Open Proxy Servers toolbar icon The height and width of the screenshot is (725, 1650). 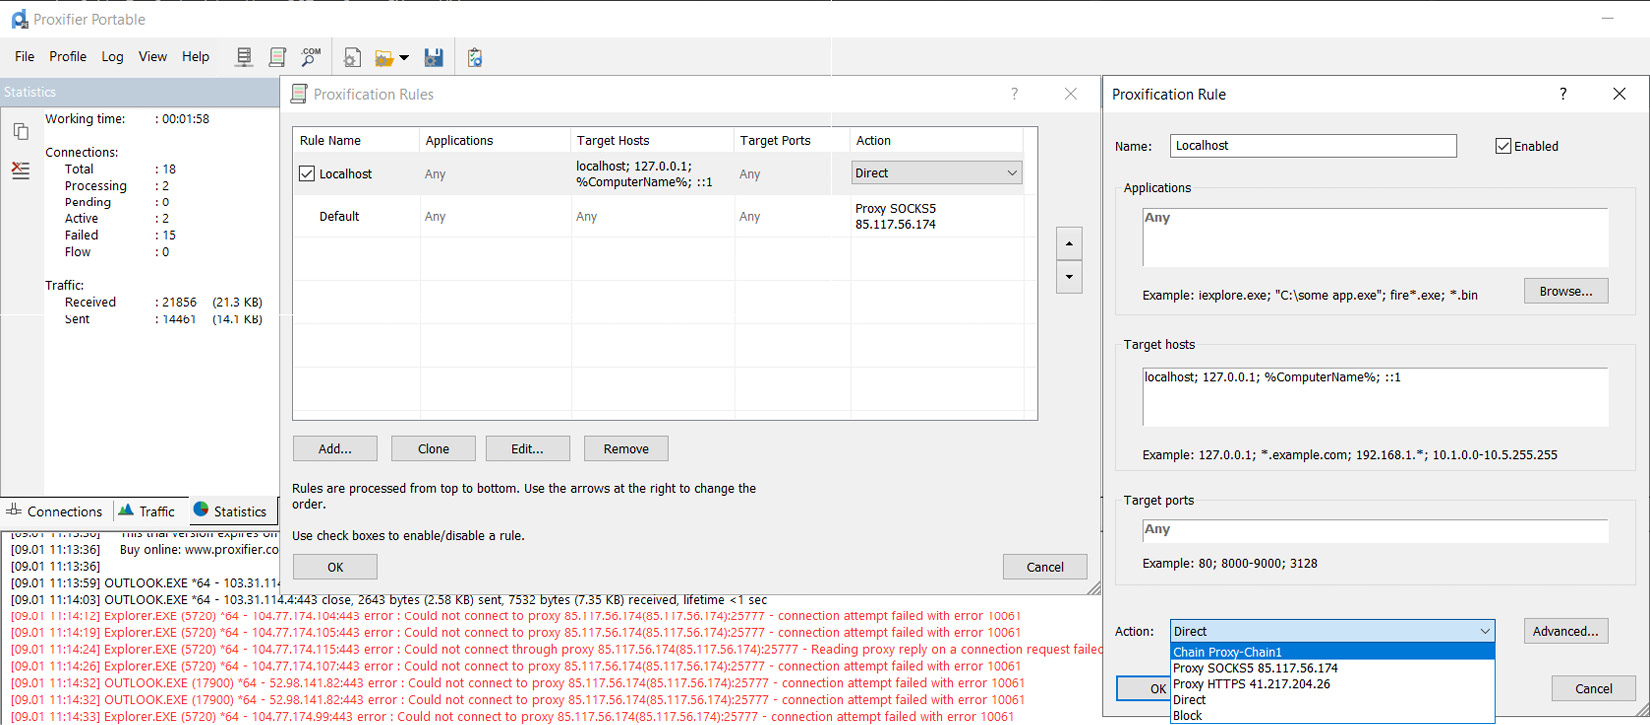point(243,58)
